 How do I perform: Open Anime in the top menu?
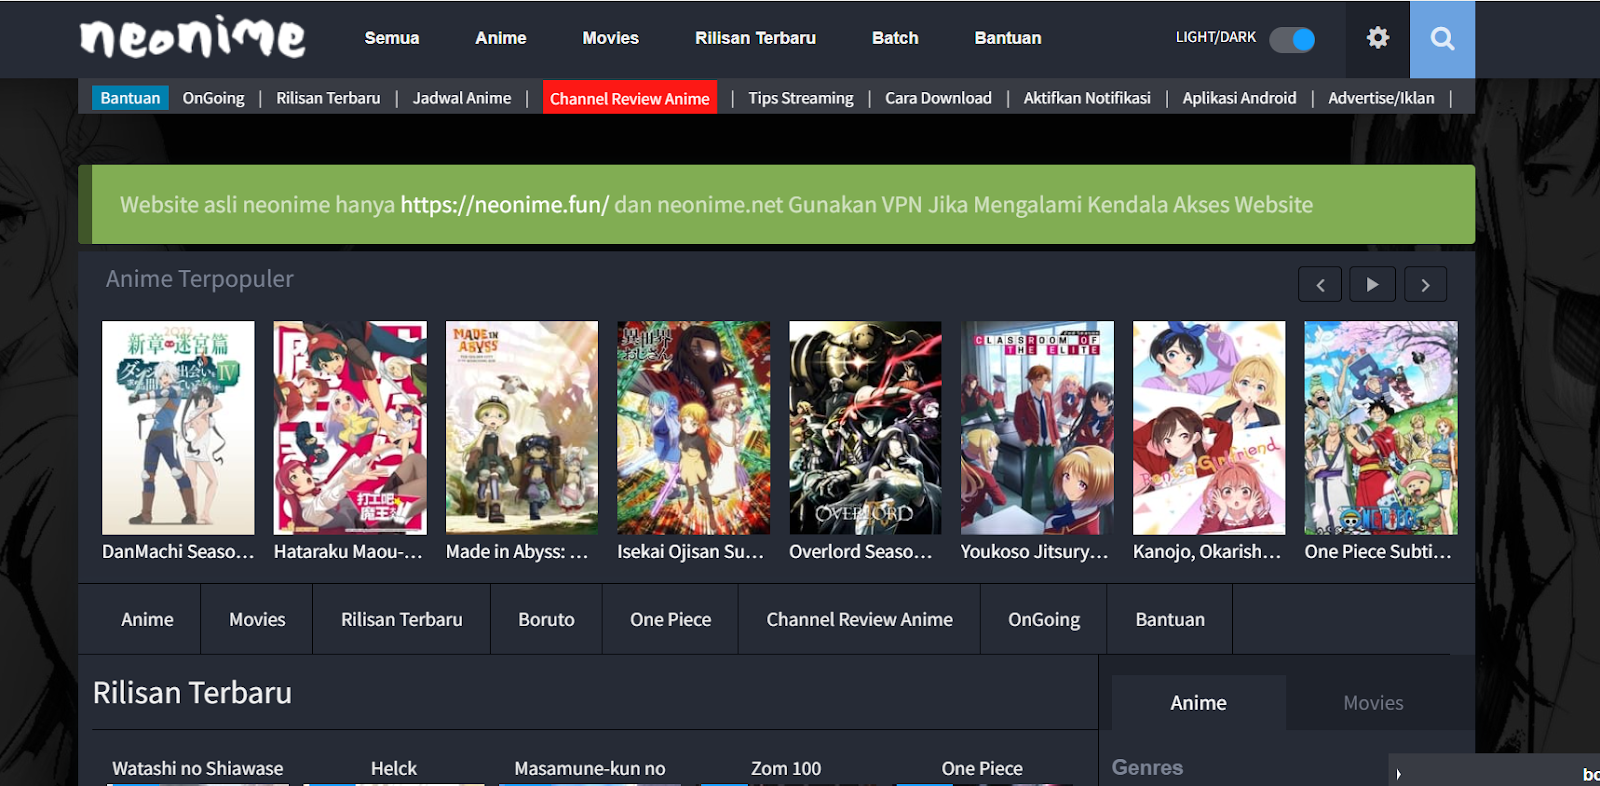coord(501,38)
